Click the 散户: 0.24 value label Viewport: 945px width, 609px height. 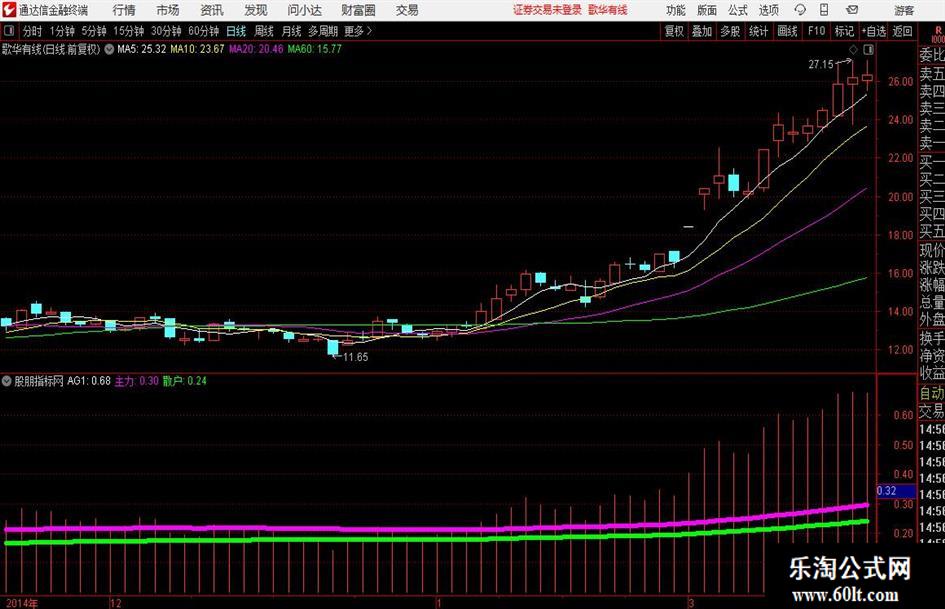pyautogui.click(x=184, y=381)
